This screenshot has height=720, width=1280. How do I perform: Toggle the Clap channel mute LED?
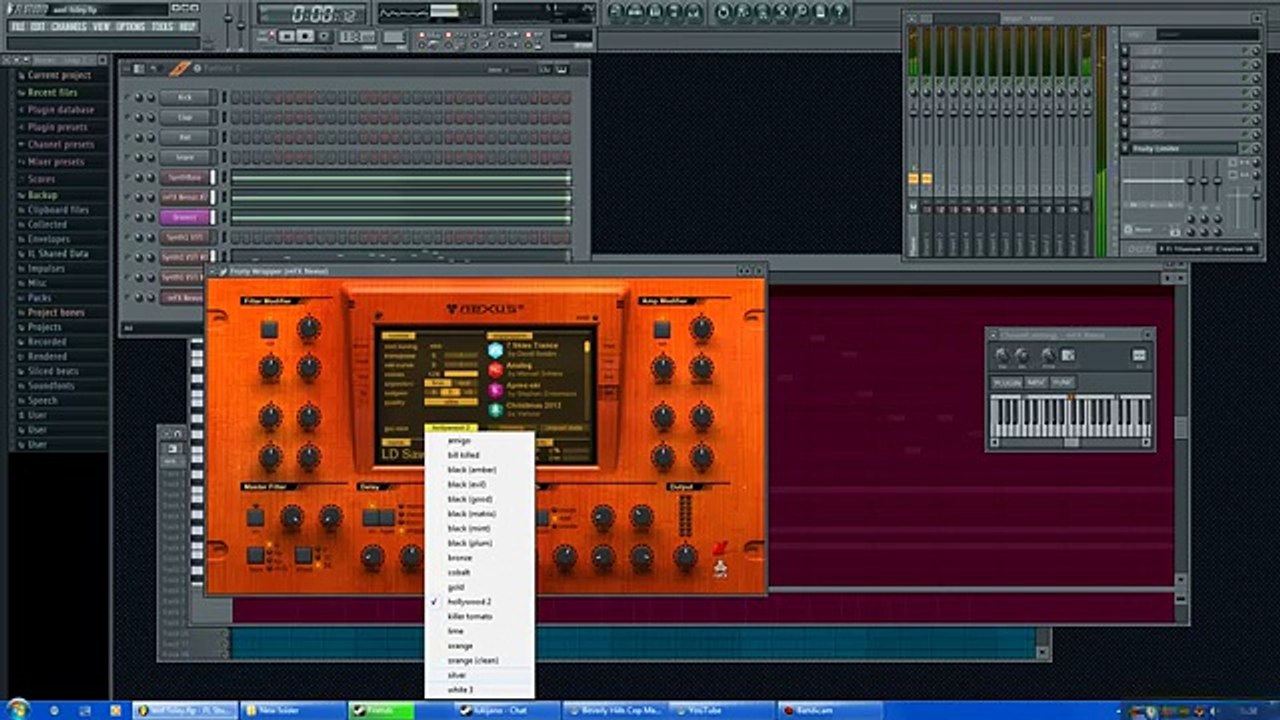click(x=127, y=118)
